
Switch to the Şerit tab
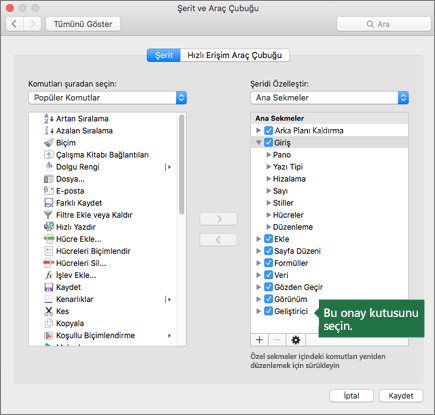click(x=164, y=55)
